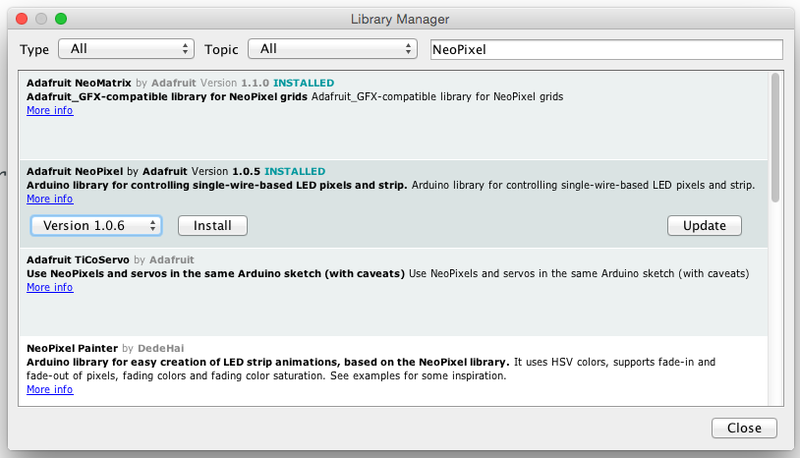
Task: Follow More info link under Adafruit TiCoServo
Action: (49, 287)
